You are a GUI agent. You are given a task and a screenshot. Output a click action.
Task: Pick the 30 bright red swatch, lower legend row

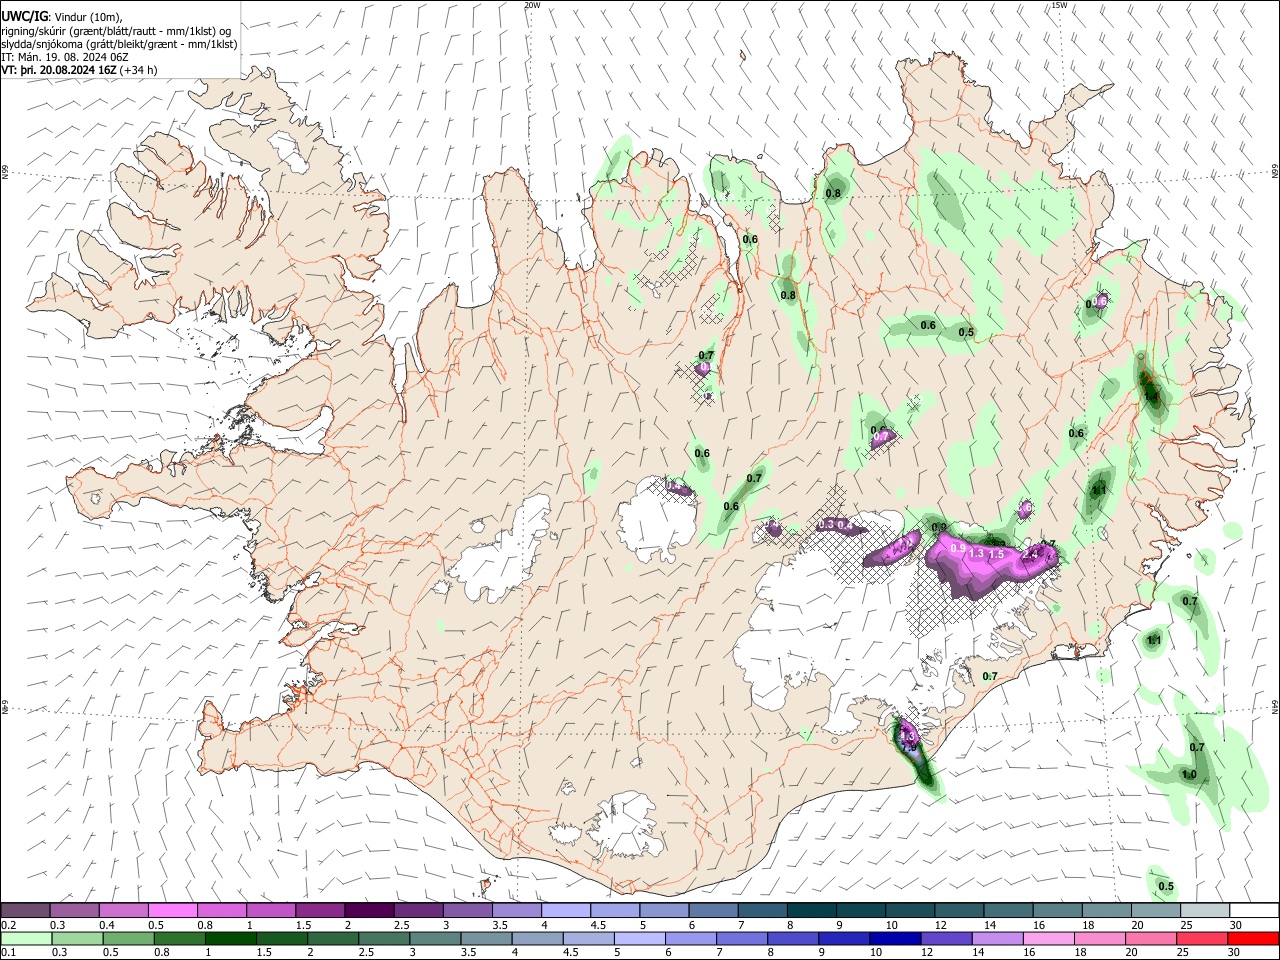coord(1254,938)
